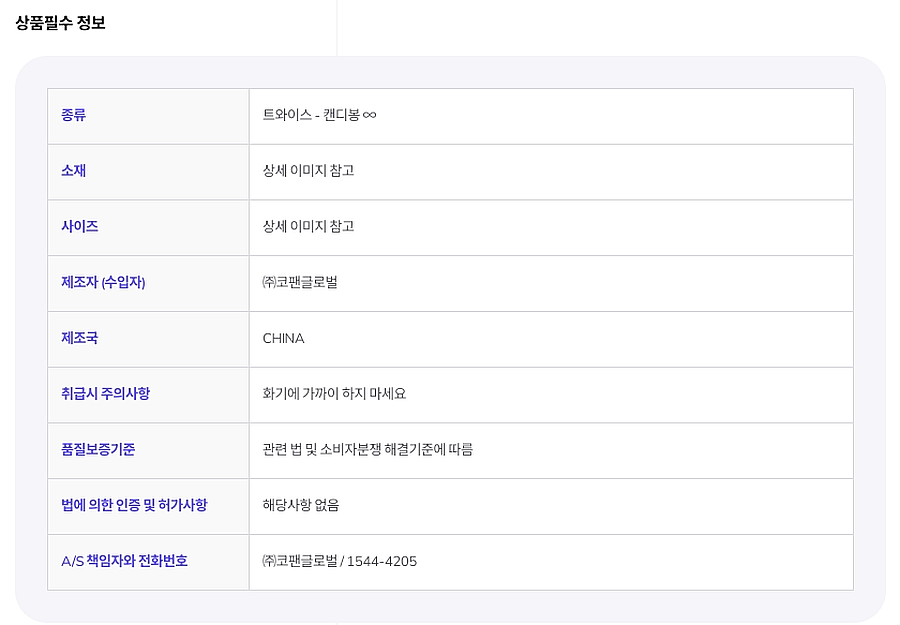Click 상세 이미지 참고 in 사이즈 row
900x625 pixels.
308,227
